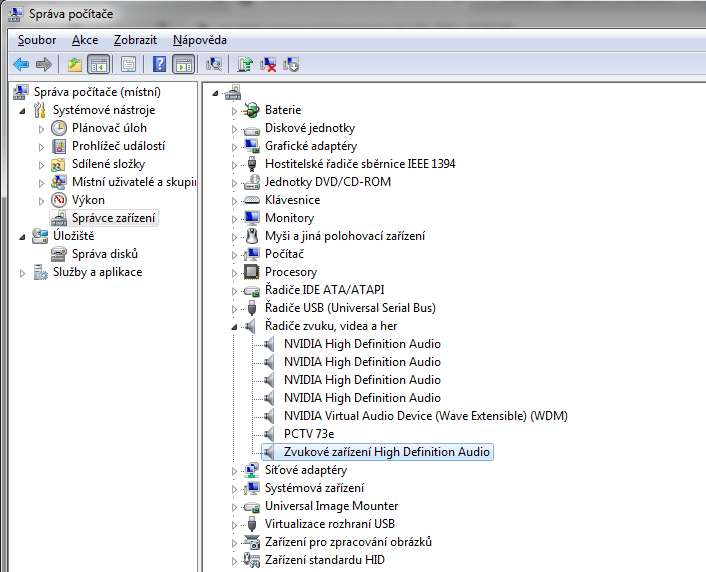This screenshot has height=572, width=706.
Task: Open the Zobrazit menu
Action: (135, 40)
